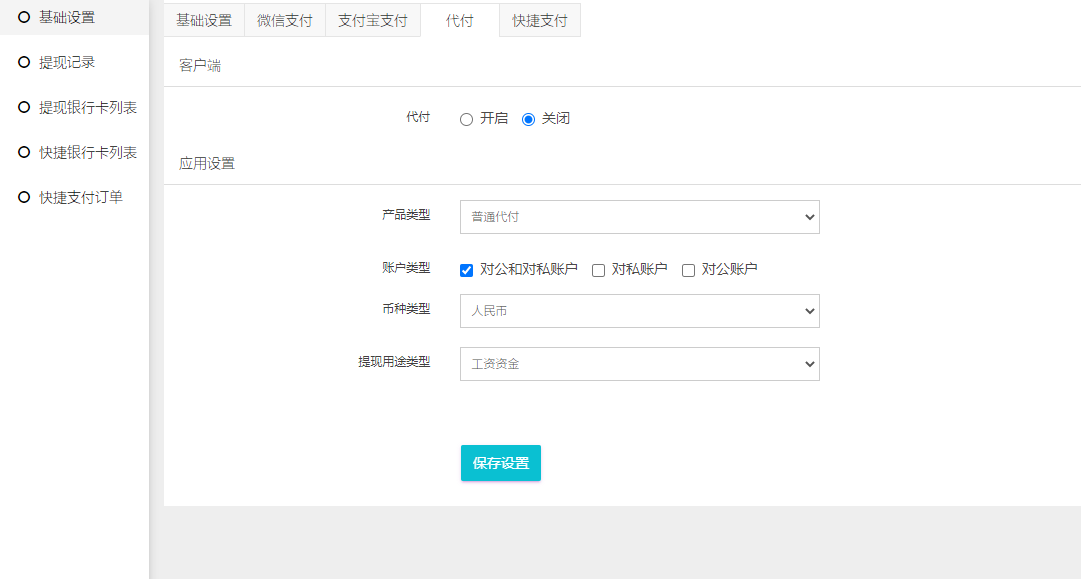
Task: Go to the 基础设置 tab
Action: (x=204, y=20)
